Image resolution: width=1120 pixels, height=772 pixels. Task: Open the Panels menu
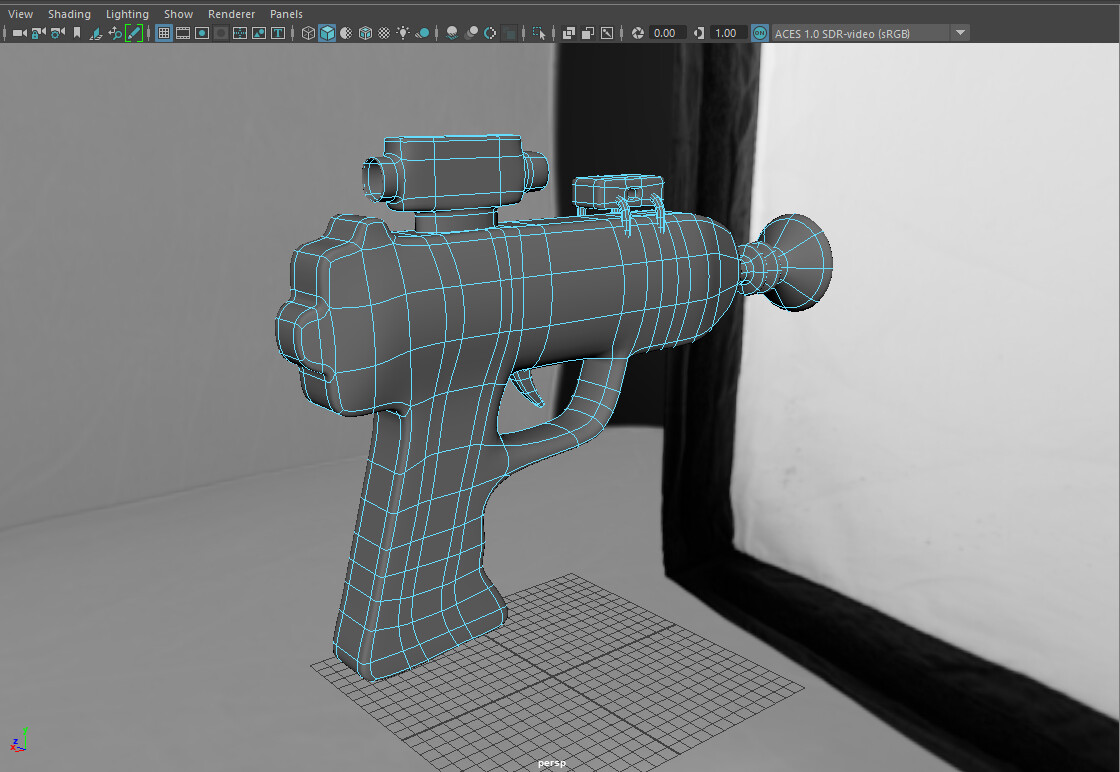pos(286,13)
